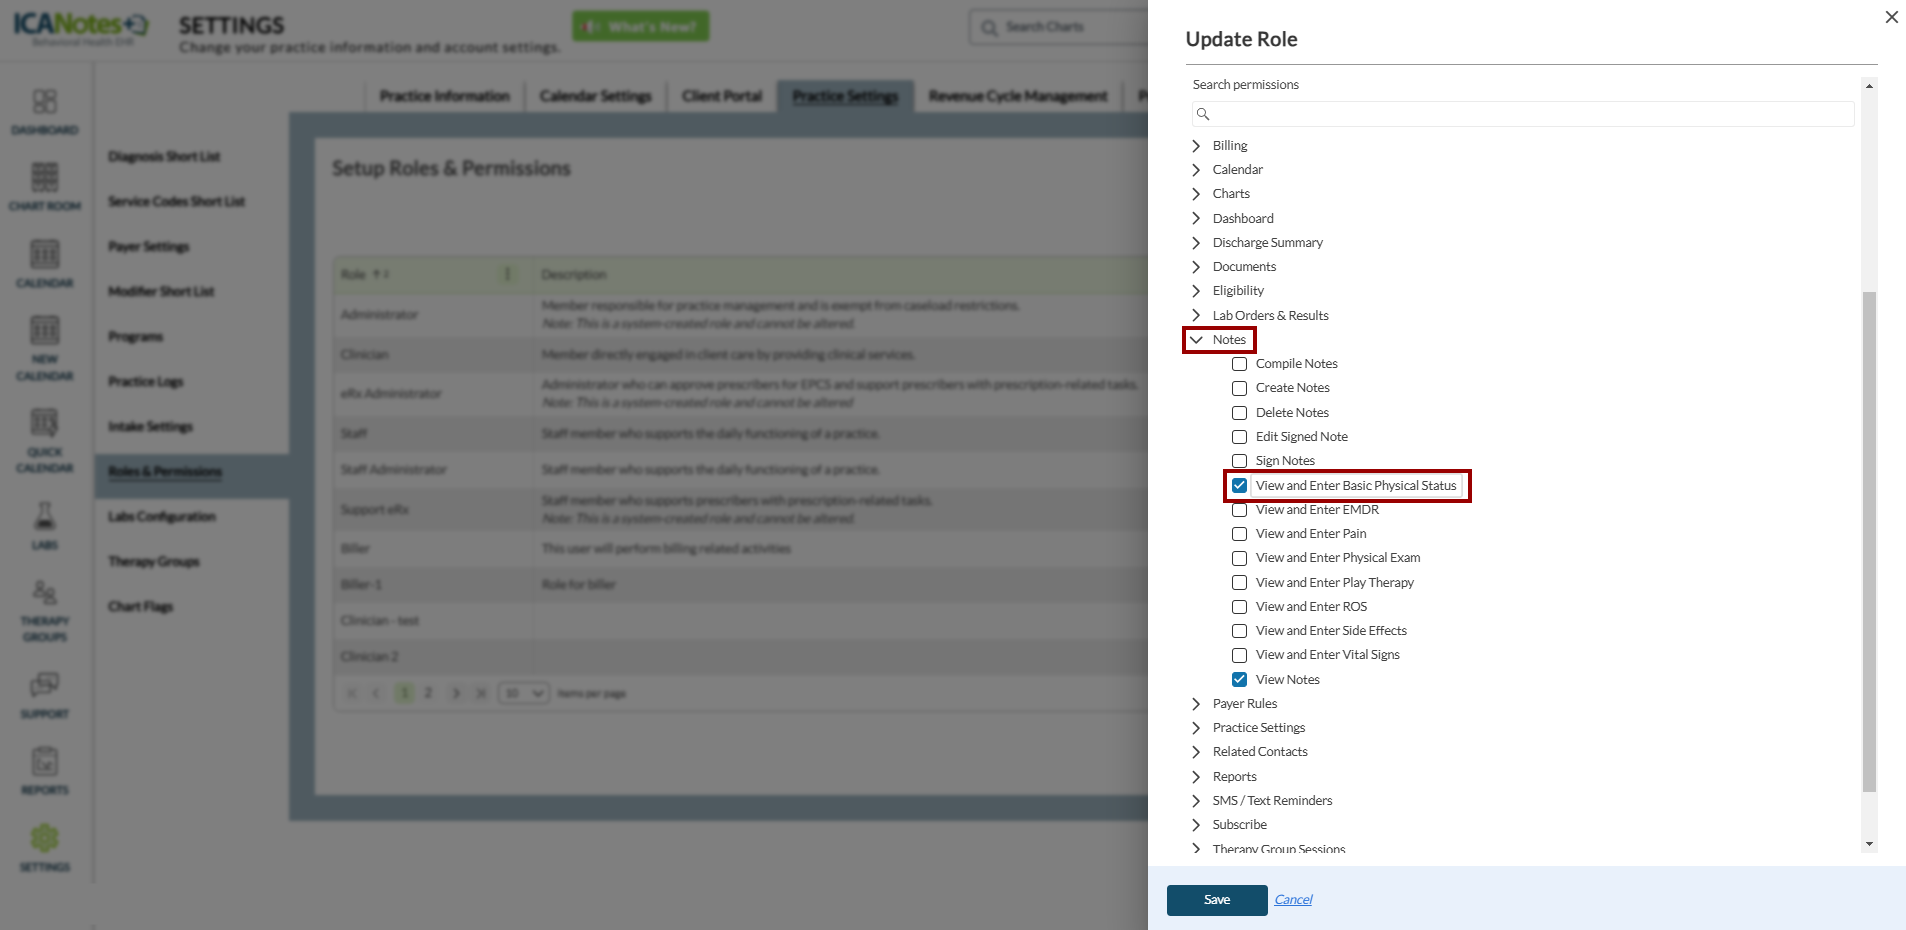
Task: Cancel the role update
Action: point(1293,900)
